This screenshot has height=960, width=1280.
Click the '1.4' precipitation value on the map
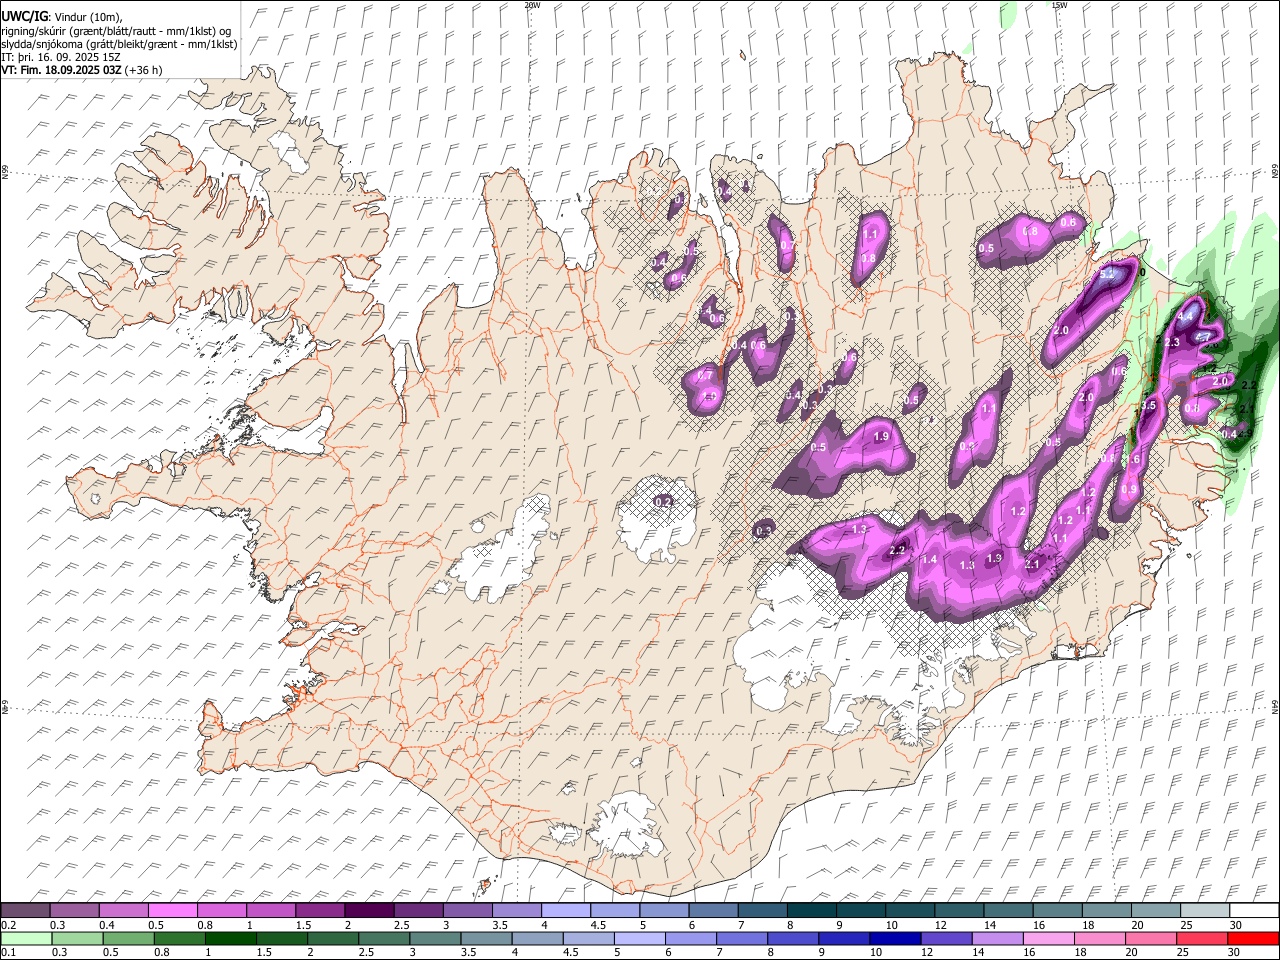[x=929, y=559]
